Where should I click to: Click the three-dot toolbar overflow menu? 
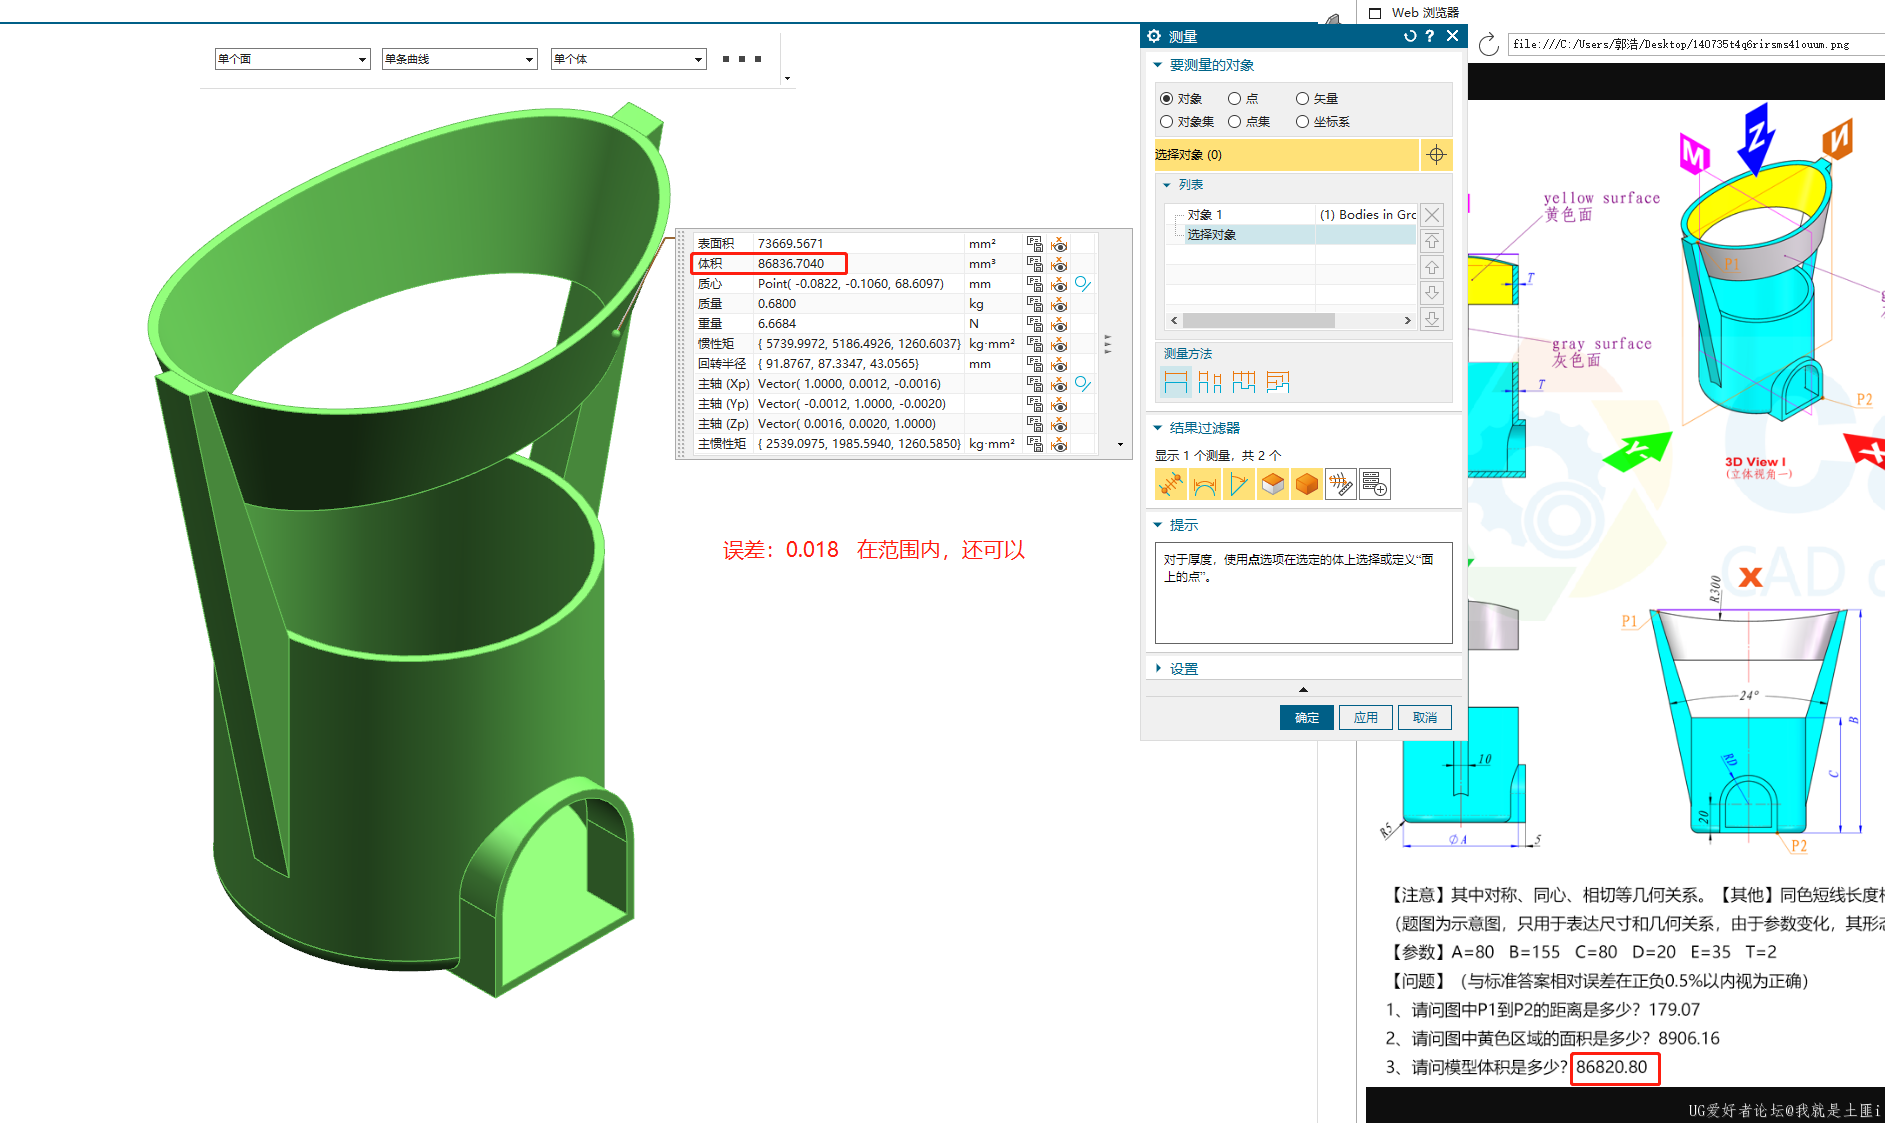point(742,59)
